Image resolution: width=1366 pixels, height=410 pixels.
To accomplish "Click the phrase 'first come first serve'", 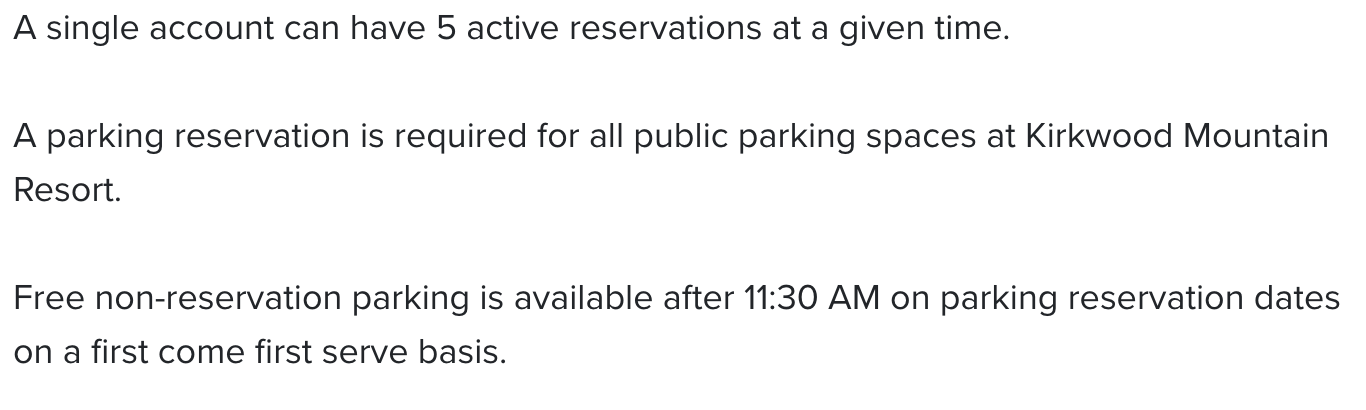I will pyautogui.click(x=241, y=352).
